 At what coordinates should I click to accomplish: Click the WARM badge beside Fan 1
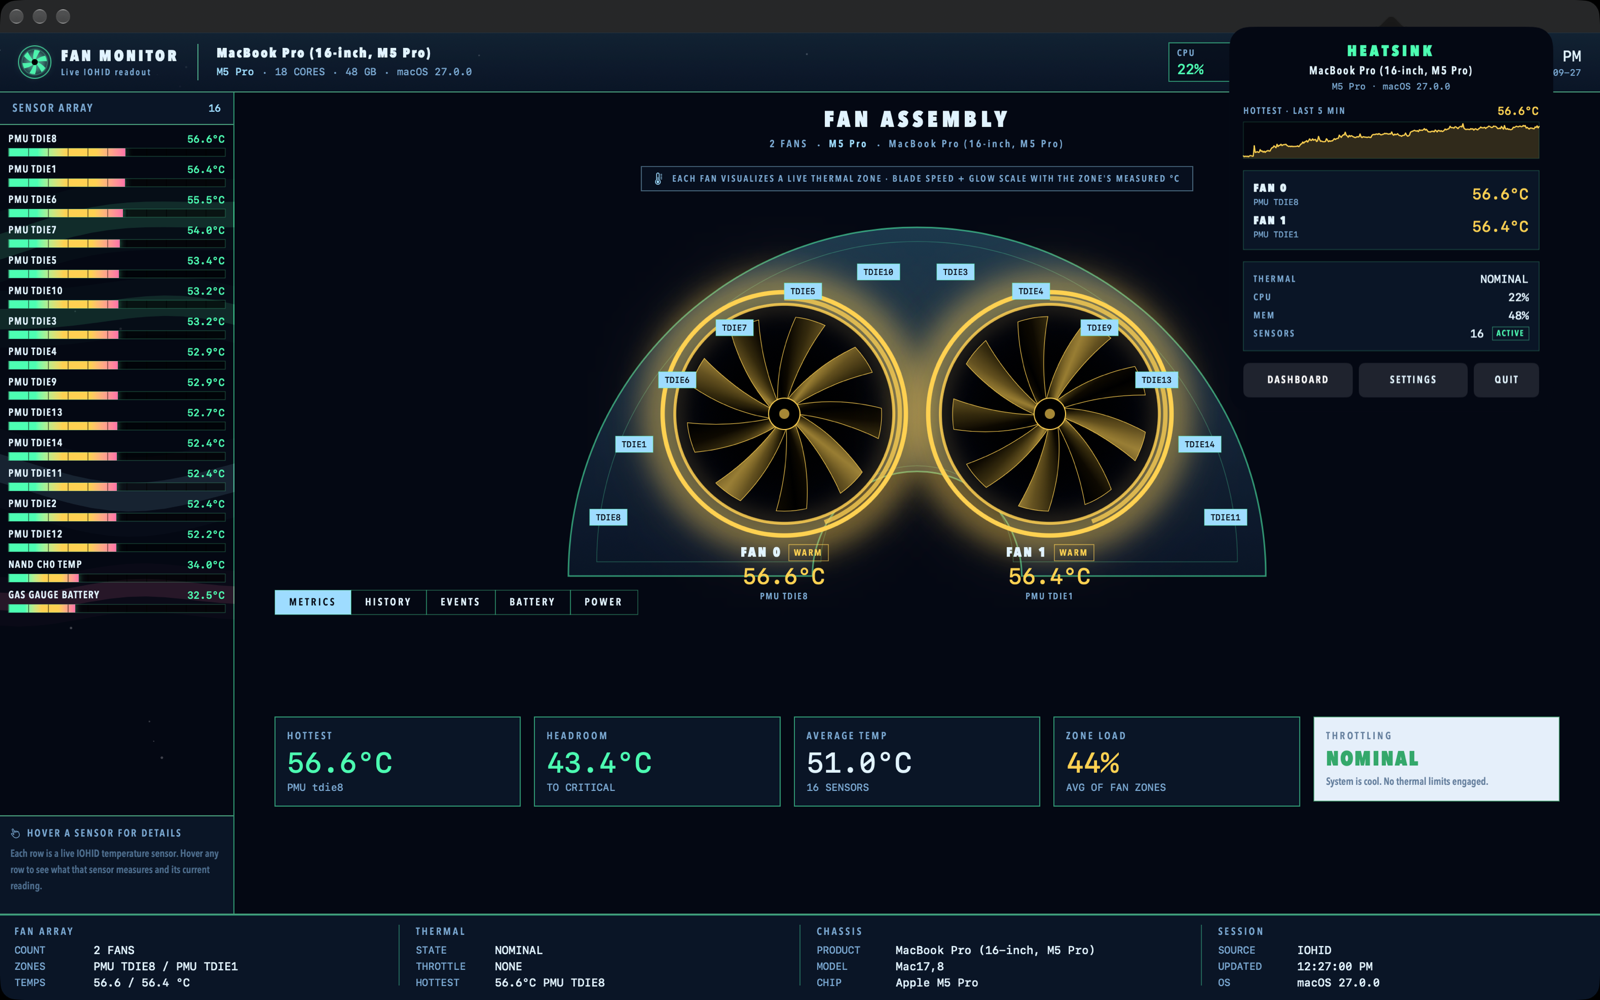pyautogui.click(x=1073, y=552)
